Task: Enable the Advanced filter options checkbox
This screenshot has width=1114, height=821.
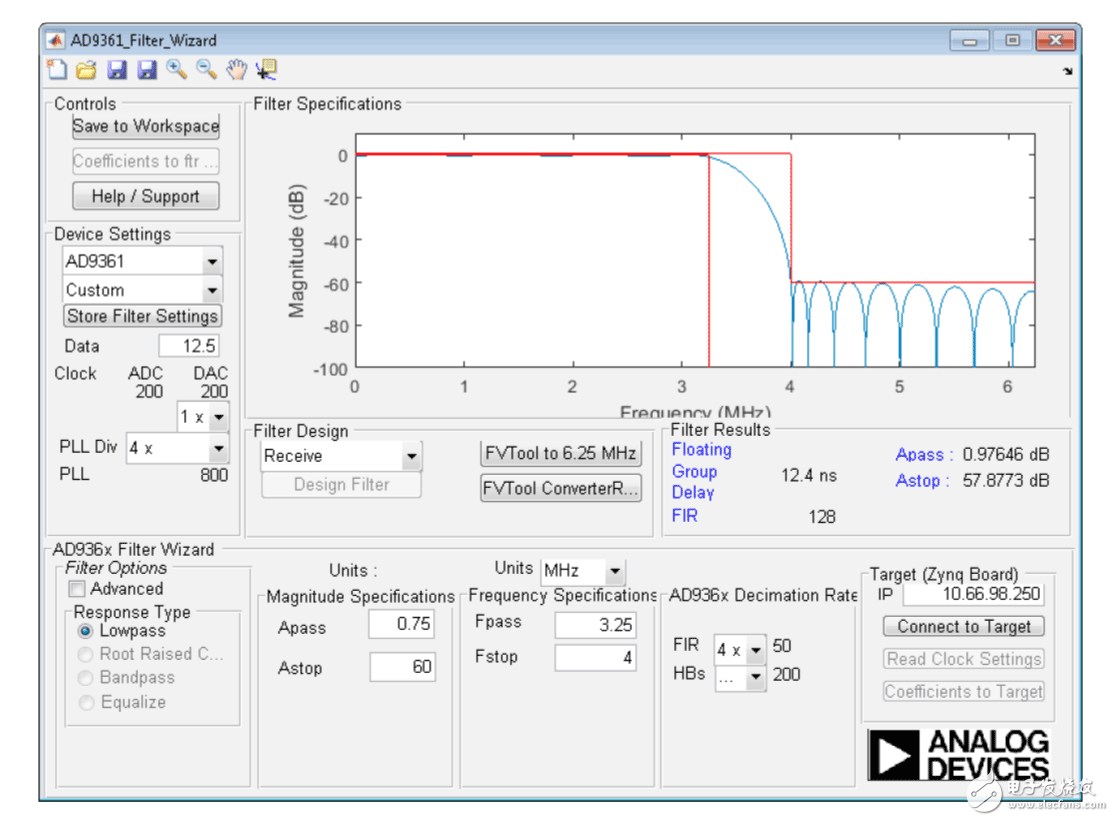Action: click(x=77, y=589)
